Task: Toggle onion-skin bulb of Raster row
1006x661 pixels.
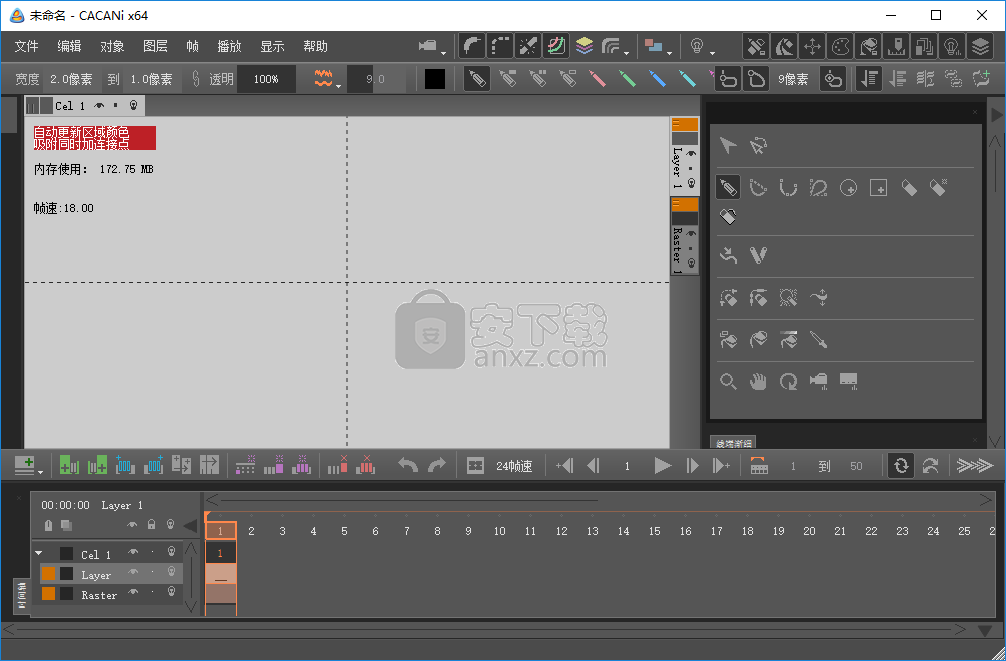Action: [x=171, y=592]
